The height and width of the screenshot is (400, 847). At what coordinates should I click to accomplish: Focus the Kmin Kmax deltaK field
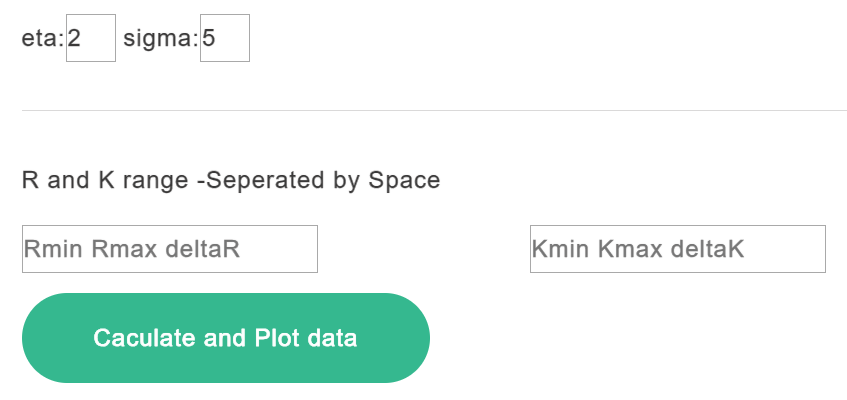coord(677,249)
